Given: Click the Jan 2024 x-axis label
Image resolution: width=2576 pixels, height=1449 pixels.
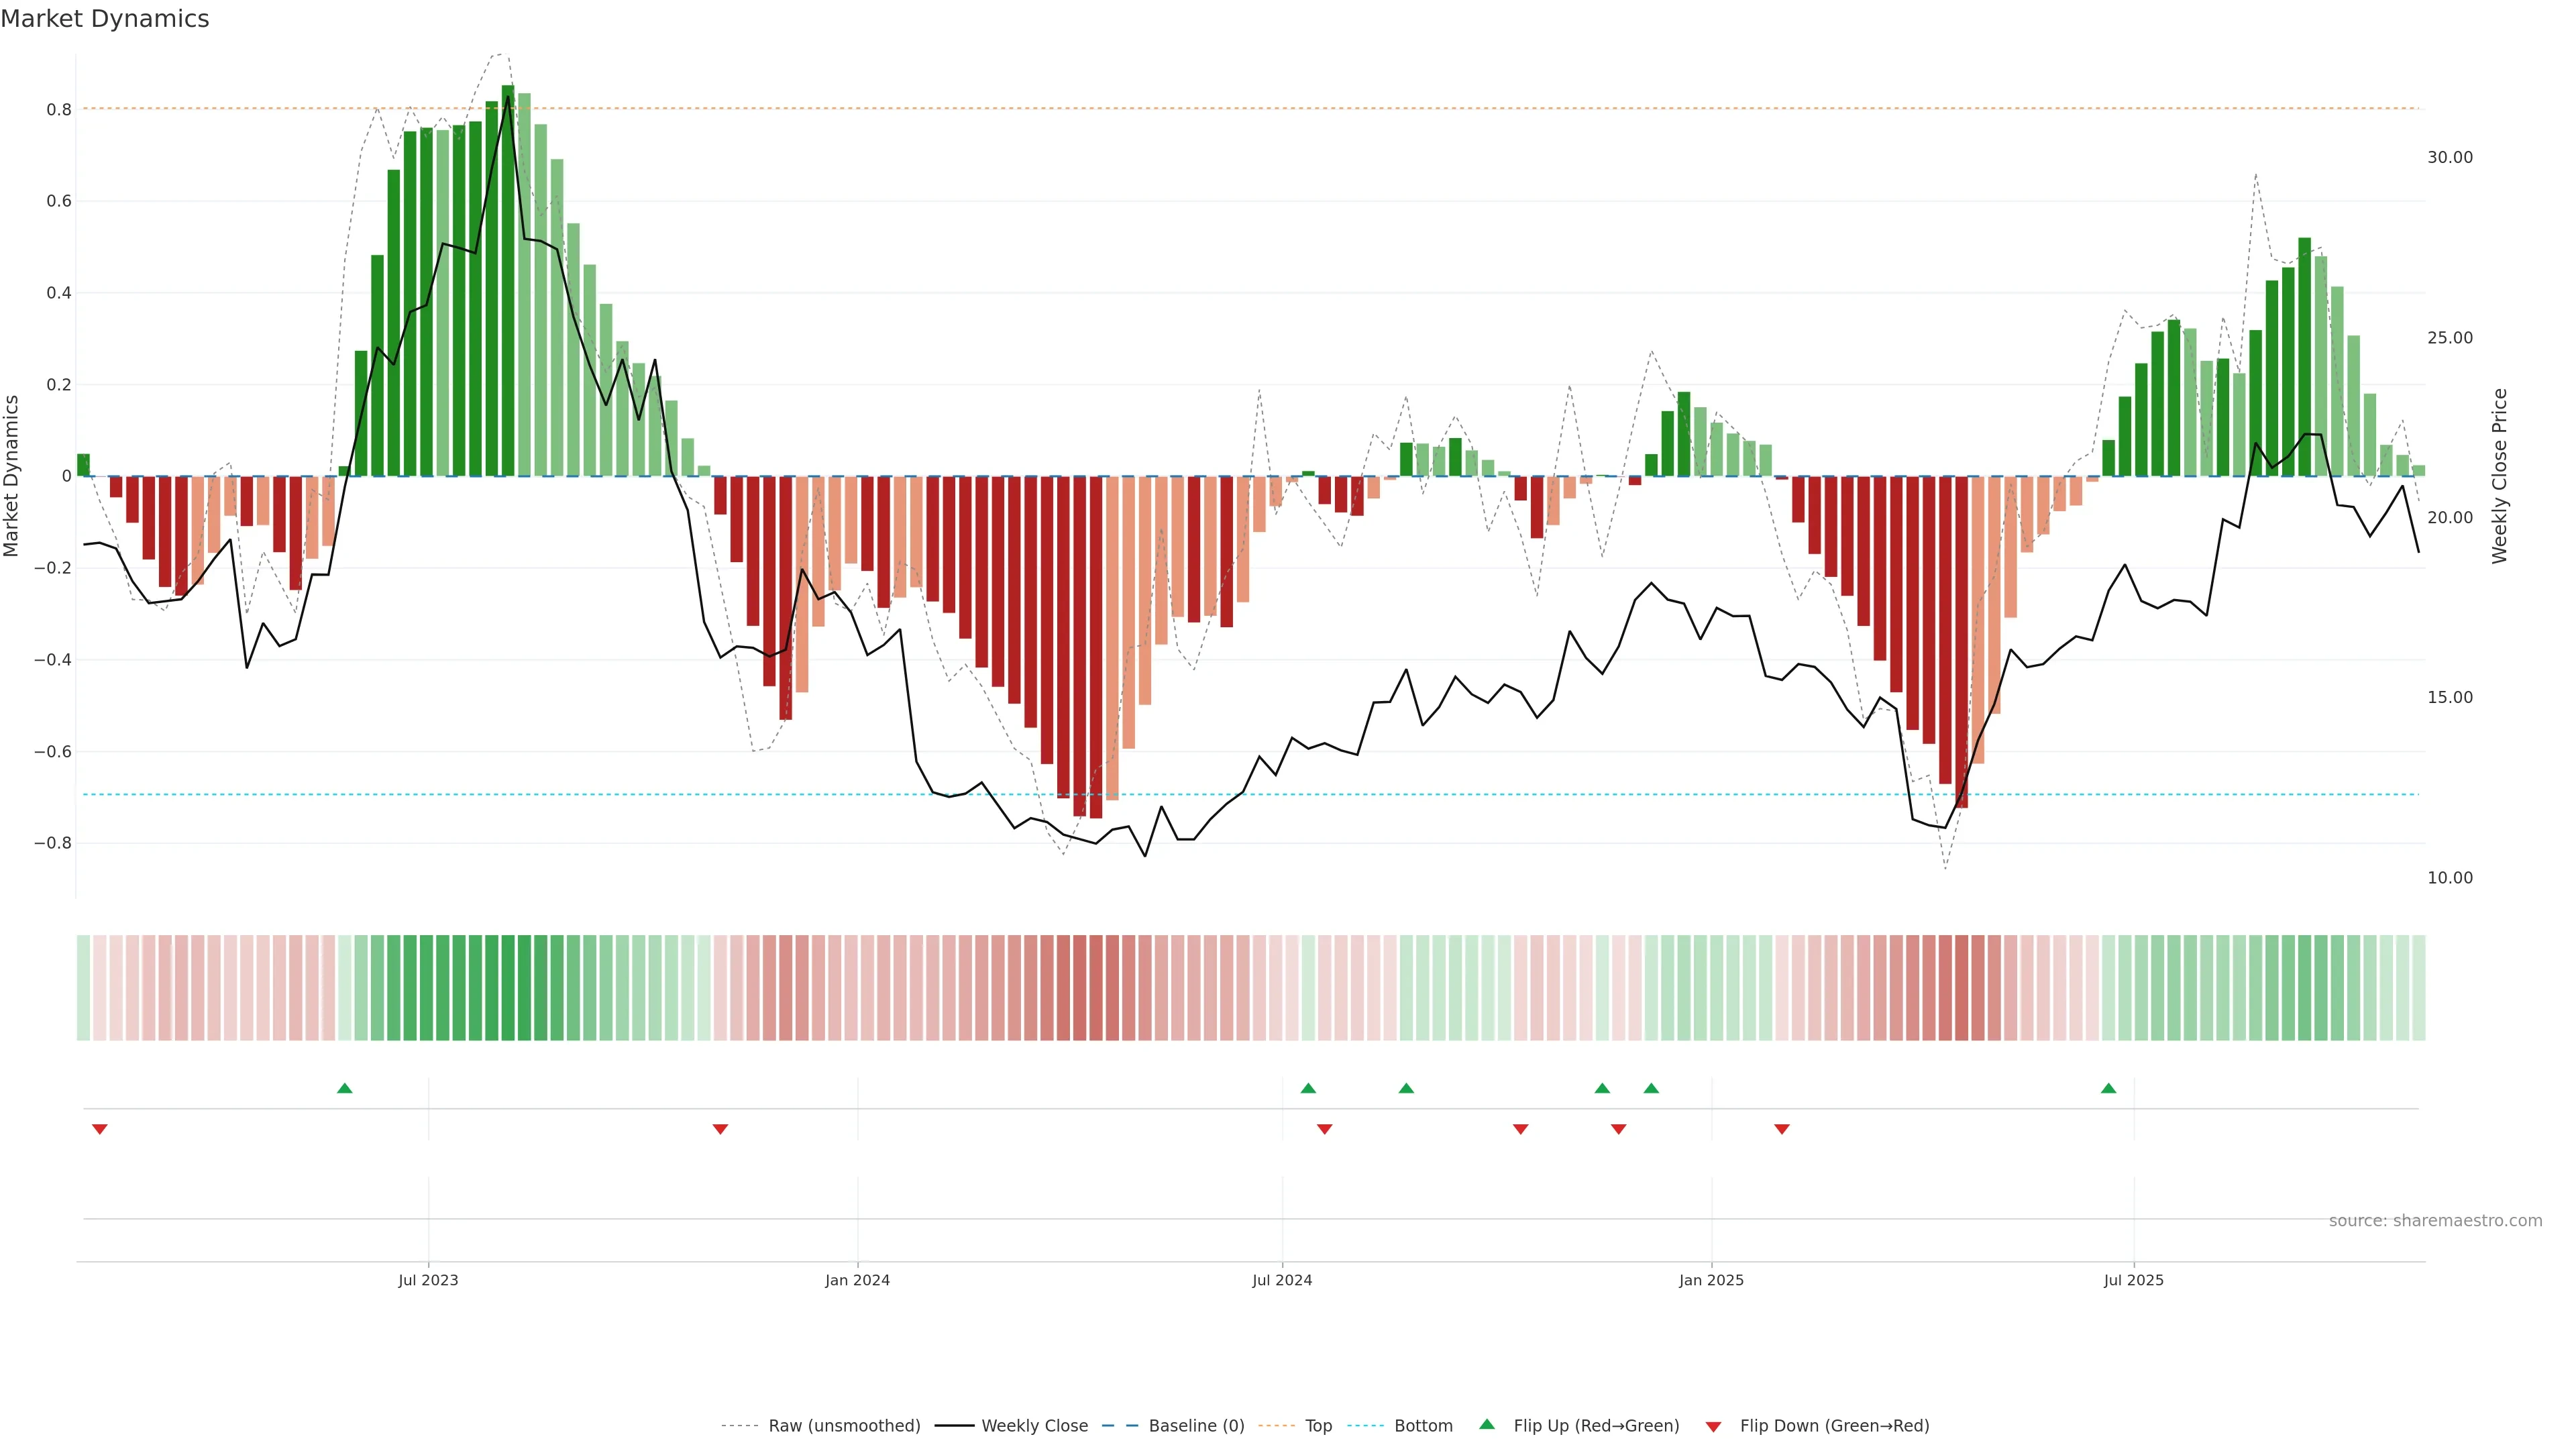Looking at the screenshot, I should coord(857,1280).
